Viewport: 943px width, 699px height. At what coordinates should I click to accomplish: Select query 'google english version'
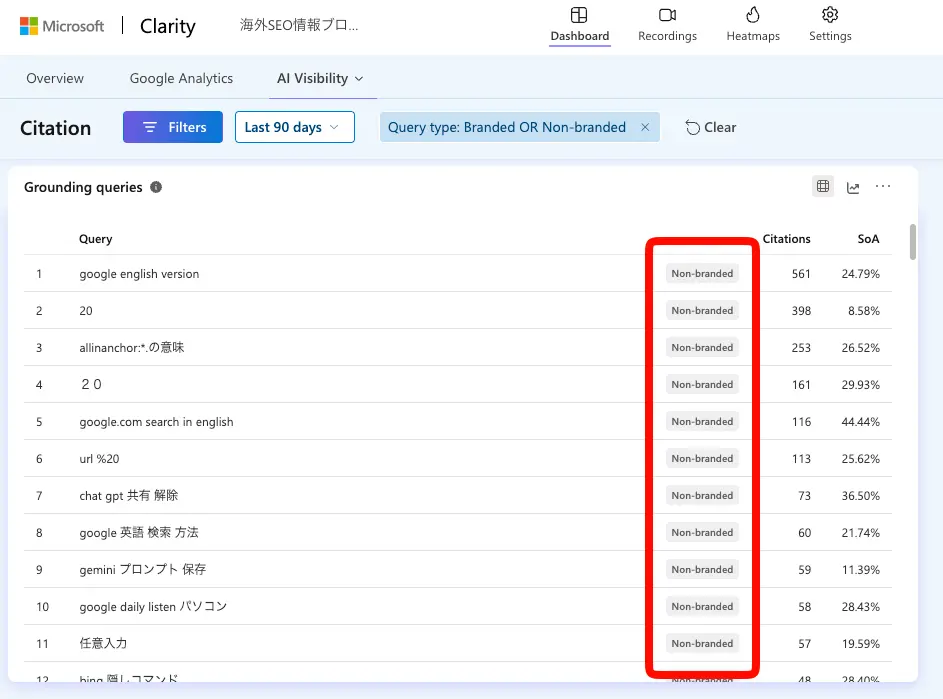(x=139, y=274)
